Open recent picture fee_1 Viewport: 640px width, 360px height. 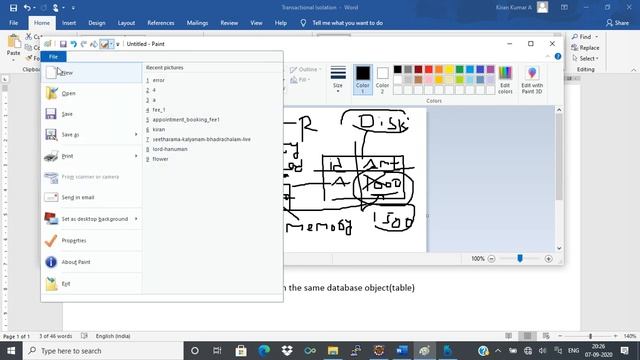159,110
